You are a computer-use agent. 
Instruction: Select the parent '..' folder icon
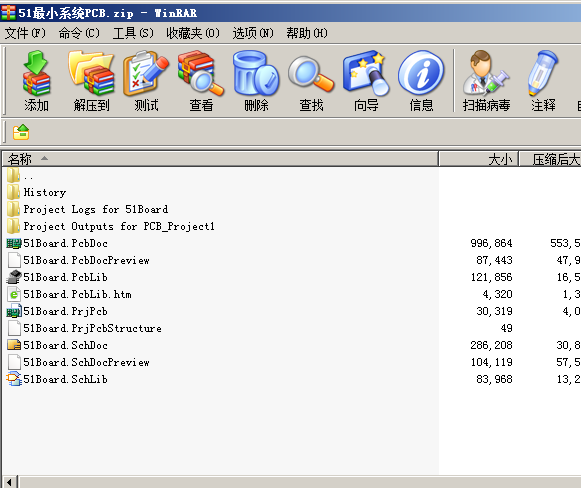point(13,175)
